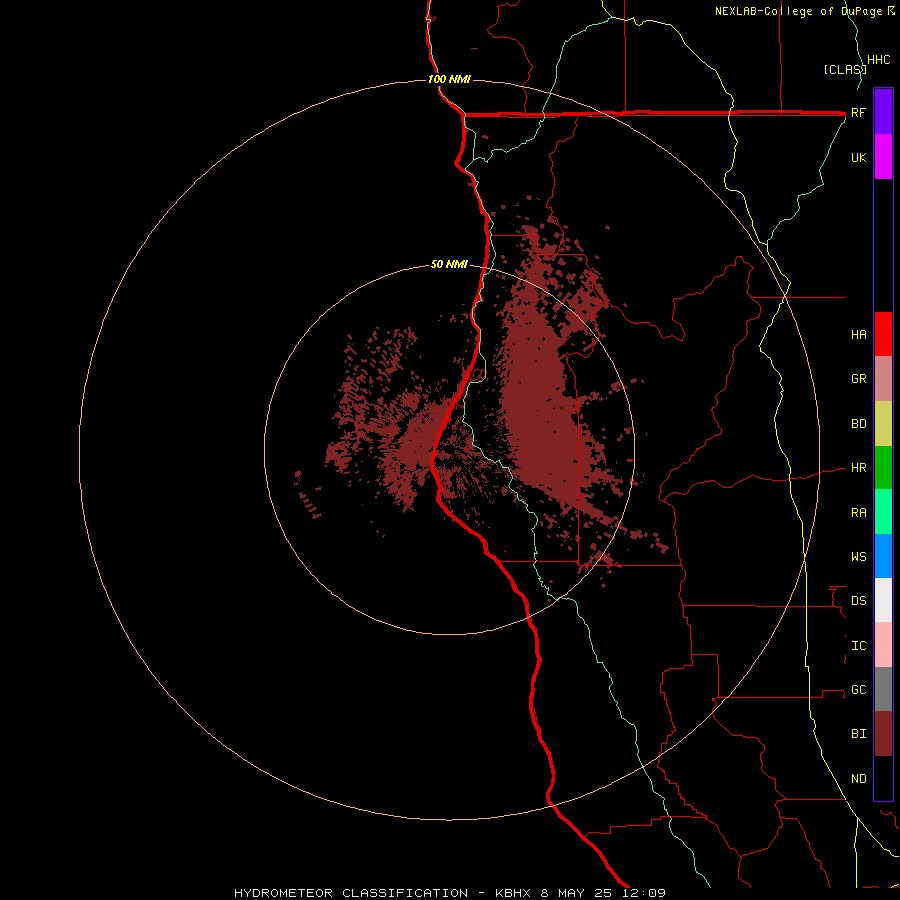The width and height of the screenshot is (900, 900).
Task: Select the "DS" legend label
Action: pyautogui.click(x=858, y=601)
